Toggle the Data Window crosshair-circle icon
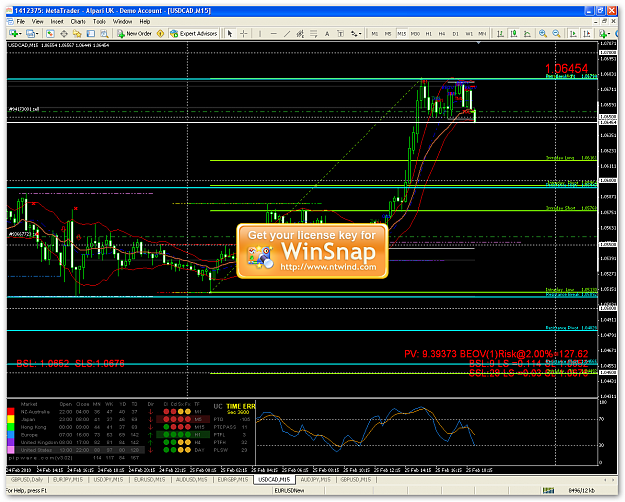The image size is (625, 502). pyautogui.click(x=64, y=34)
